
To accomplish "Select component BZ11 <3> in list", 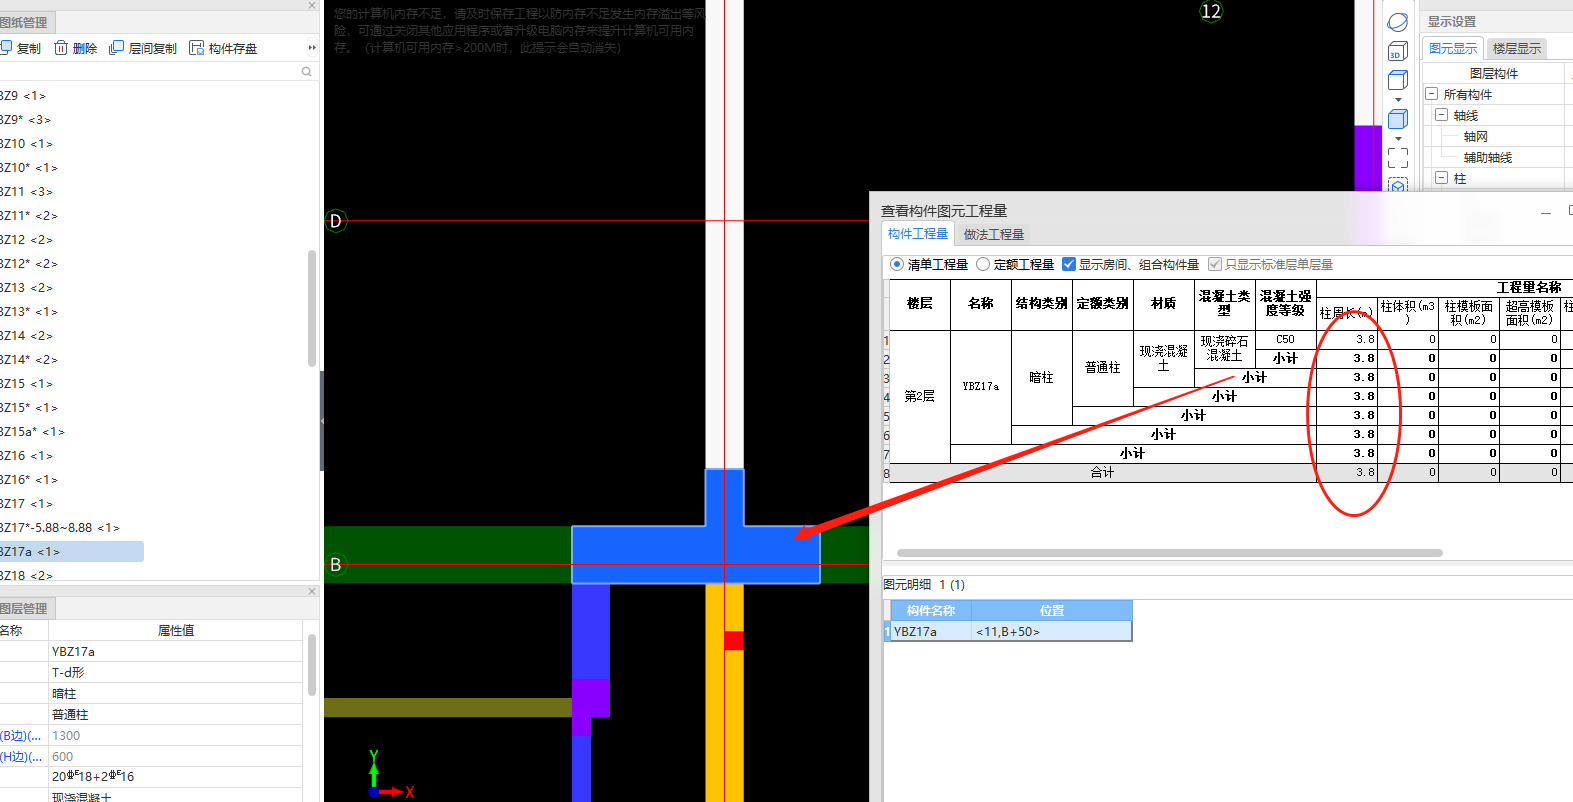I will pos(27,192).
